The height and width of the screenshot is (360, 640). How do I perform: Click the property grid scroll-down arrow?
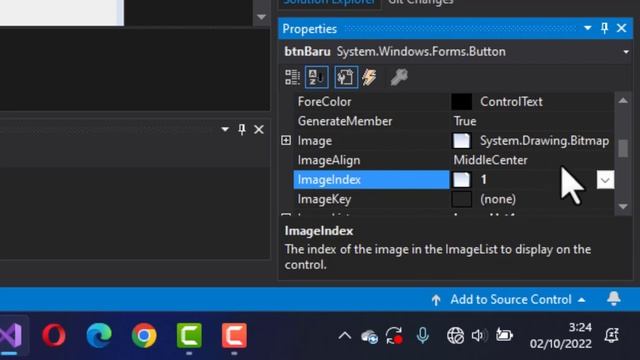pos(623,207)
